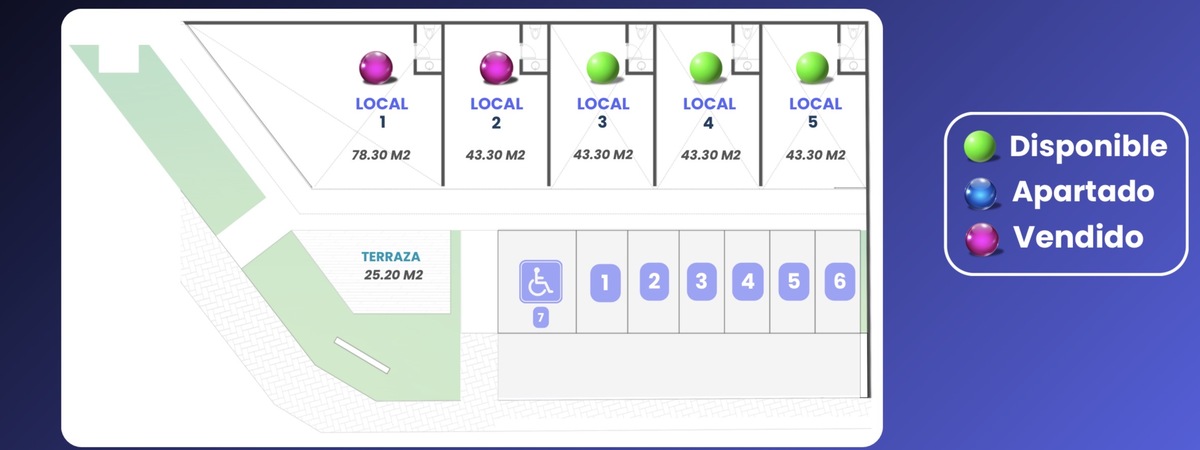Click the green available marker on Local 3

coord(603,68)
